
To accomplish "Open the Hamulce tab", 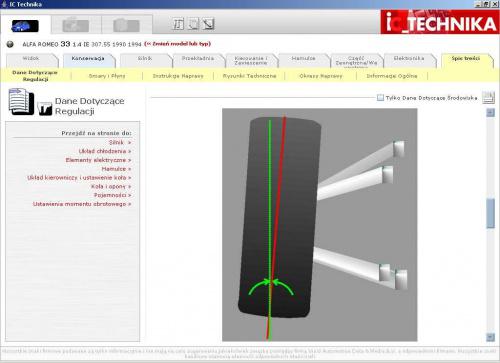I will pyautogui.click(x=303, y=58).
